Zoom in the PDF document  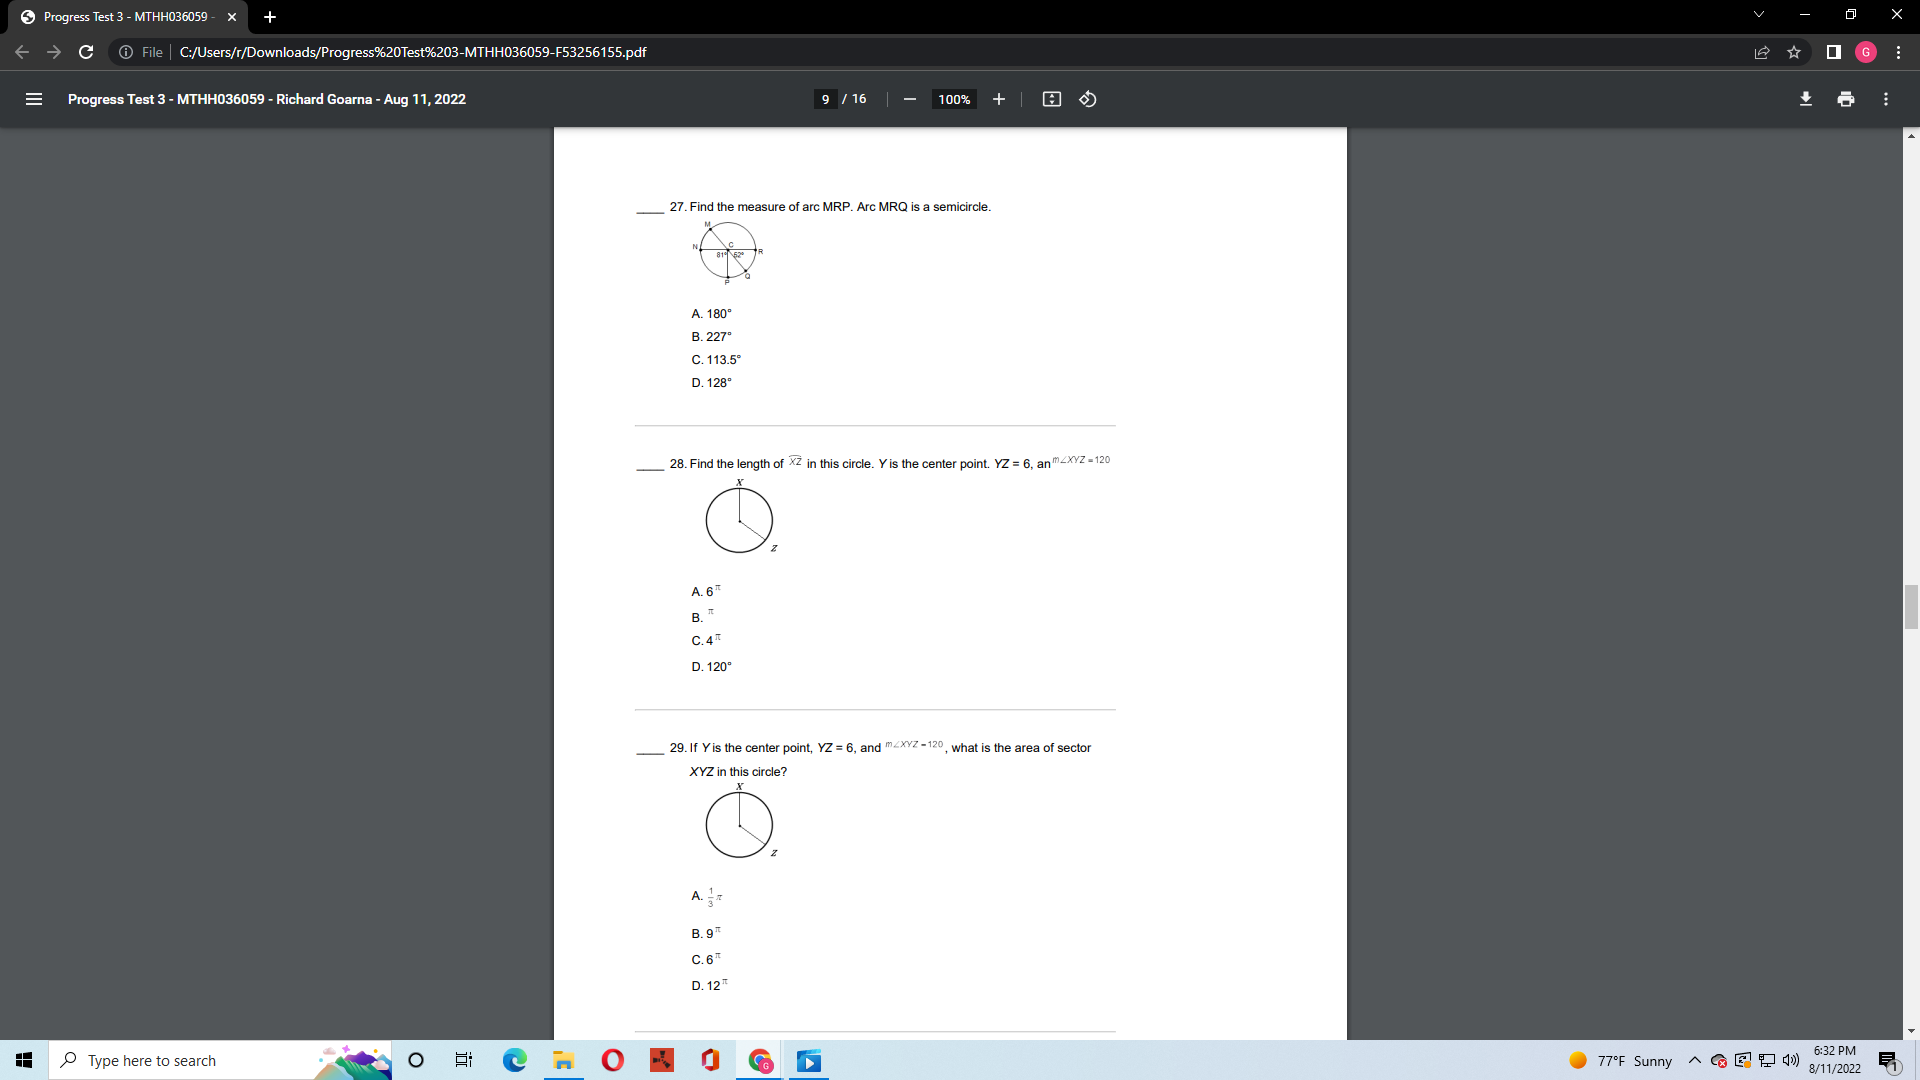click(x=999, y=99)
